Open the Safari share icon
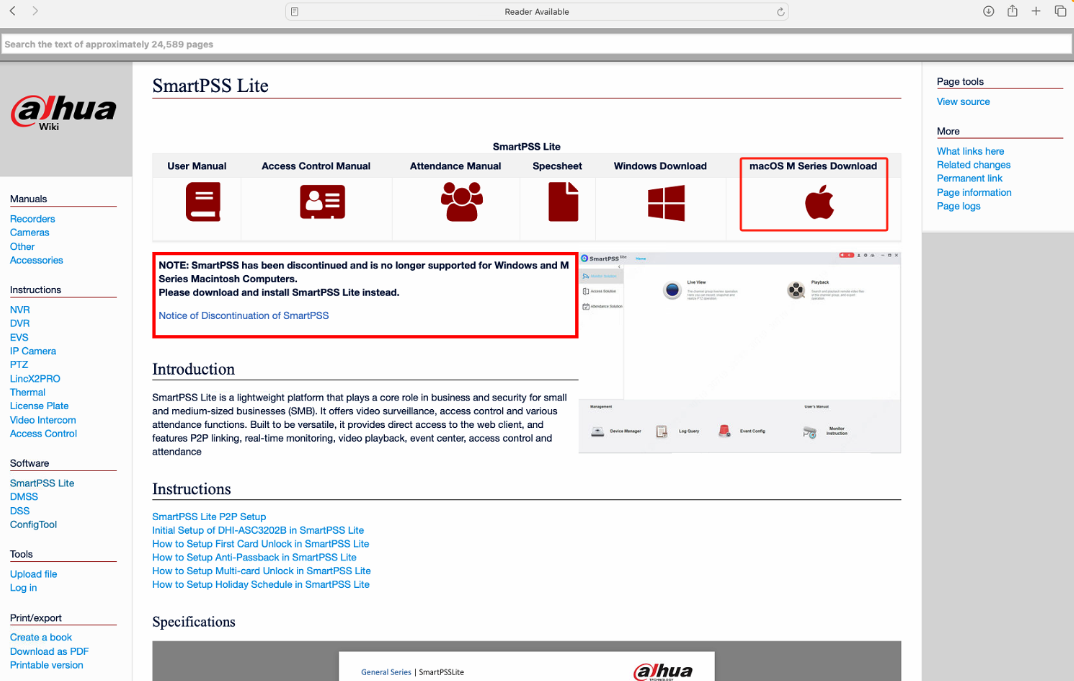Image resolution: width=1074 pixels, height=681 pixels. 1012,11
